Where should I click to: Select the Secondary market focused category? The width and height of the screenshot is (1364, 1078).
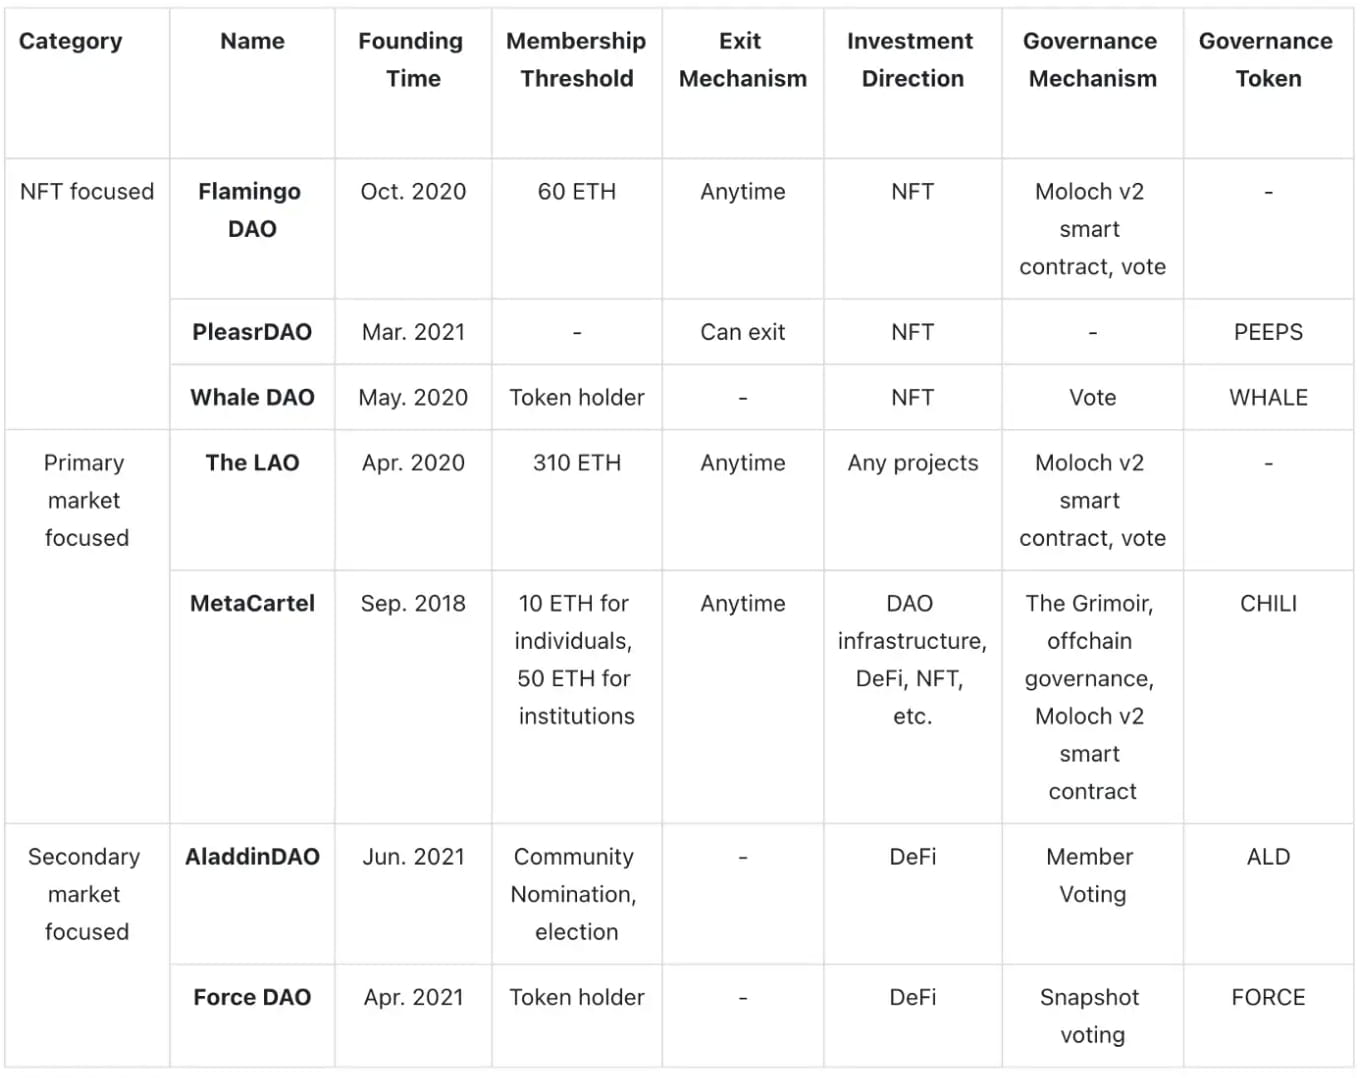click(86, 894)
